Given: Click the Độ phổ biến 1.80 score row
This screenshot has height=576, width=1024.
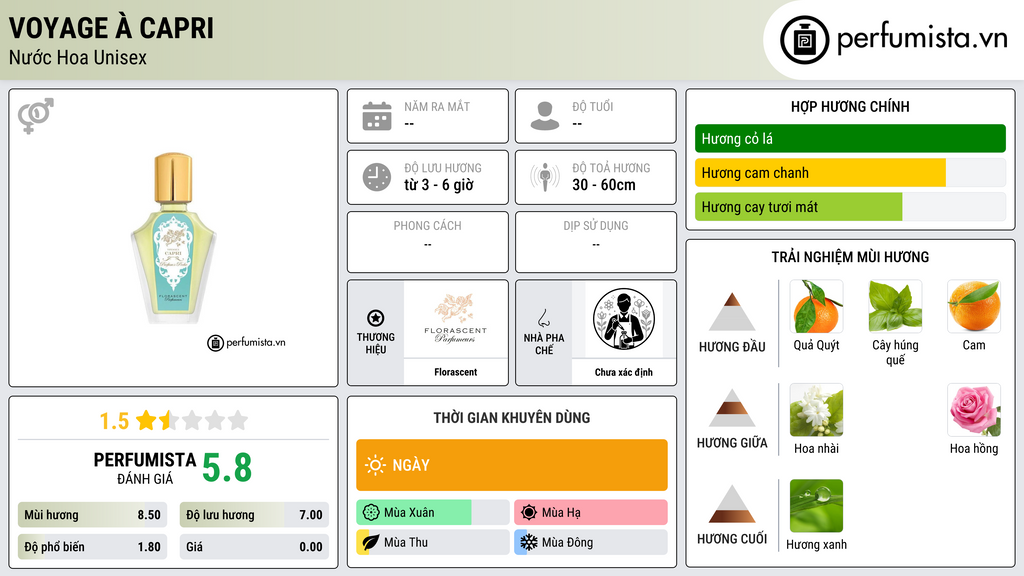Looking at the screenshot, I should 93,547.
